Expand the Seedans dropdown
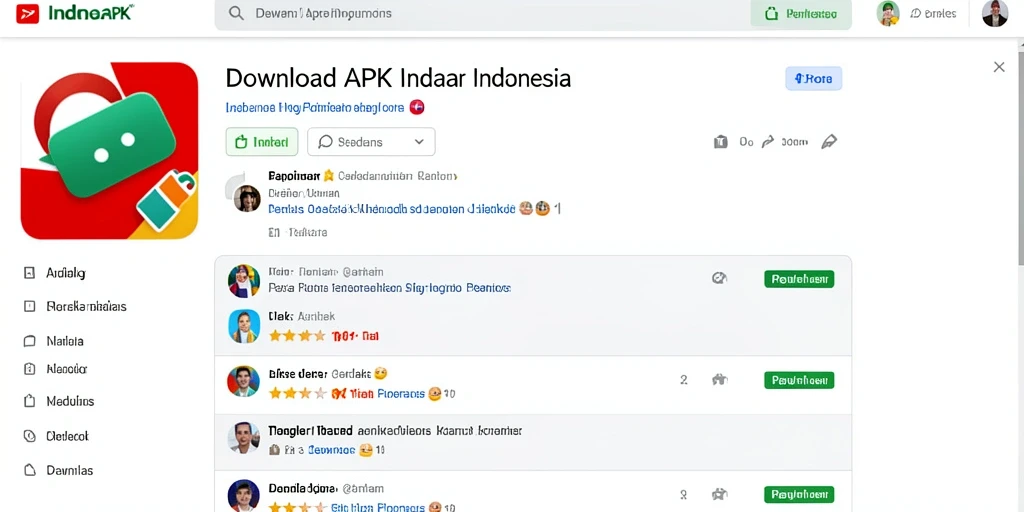This screenshot has width=1024, height=512. tap(371, 142)
